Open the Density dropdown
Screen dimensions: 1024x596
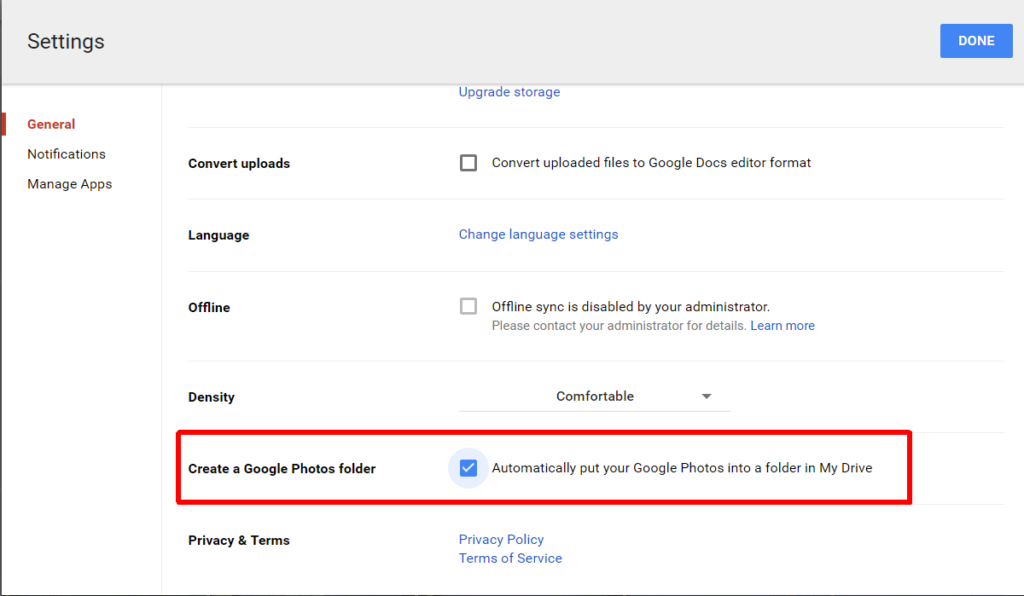pos(594,396)
